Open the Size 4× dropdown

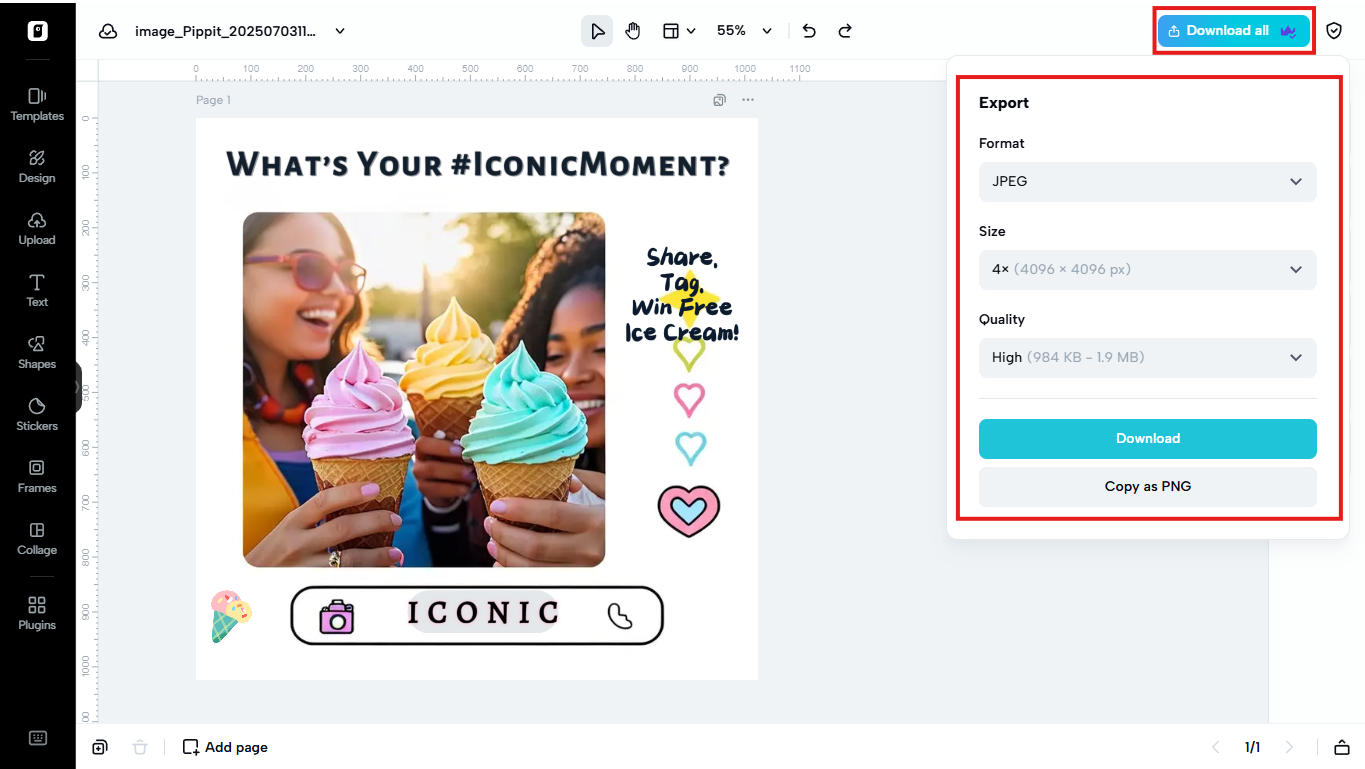pos(1148,270)
